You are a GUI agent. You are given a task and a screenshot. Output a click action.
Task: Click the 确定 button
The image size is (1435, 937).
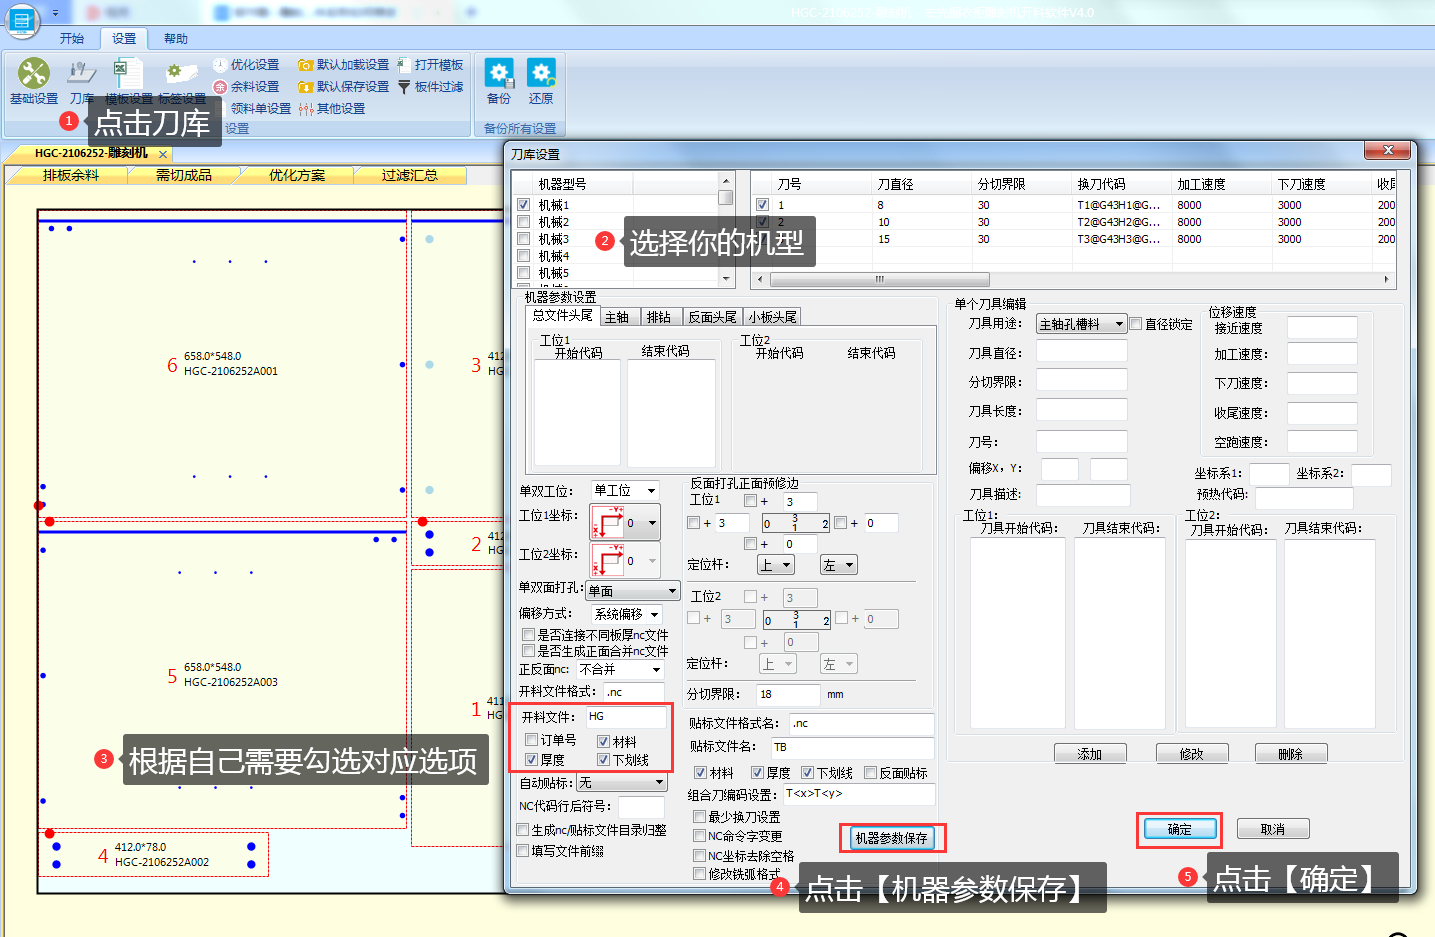(1180, 829)
